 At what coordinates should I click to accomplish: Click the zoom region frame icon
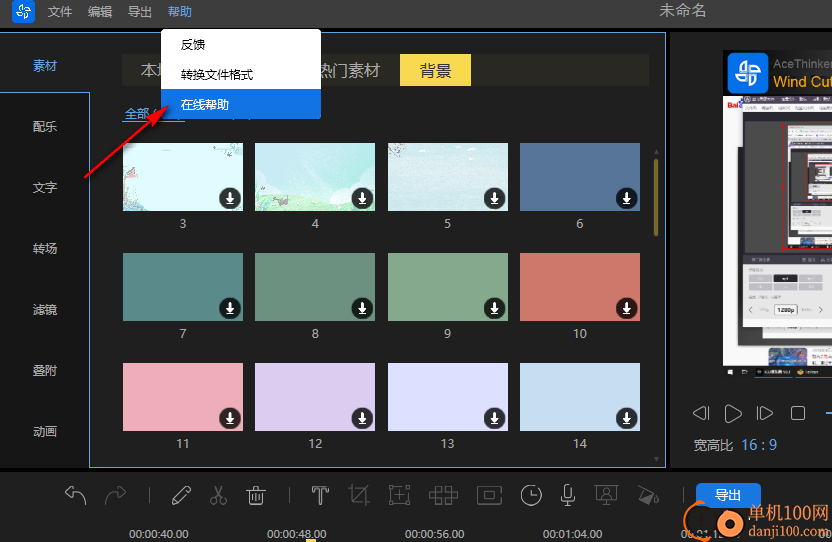click(399, 495)
